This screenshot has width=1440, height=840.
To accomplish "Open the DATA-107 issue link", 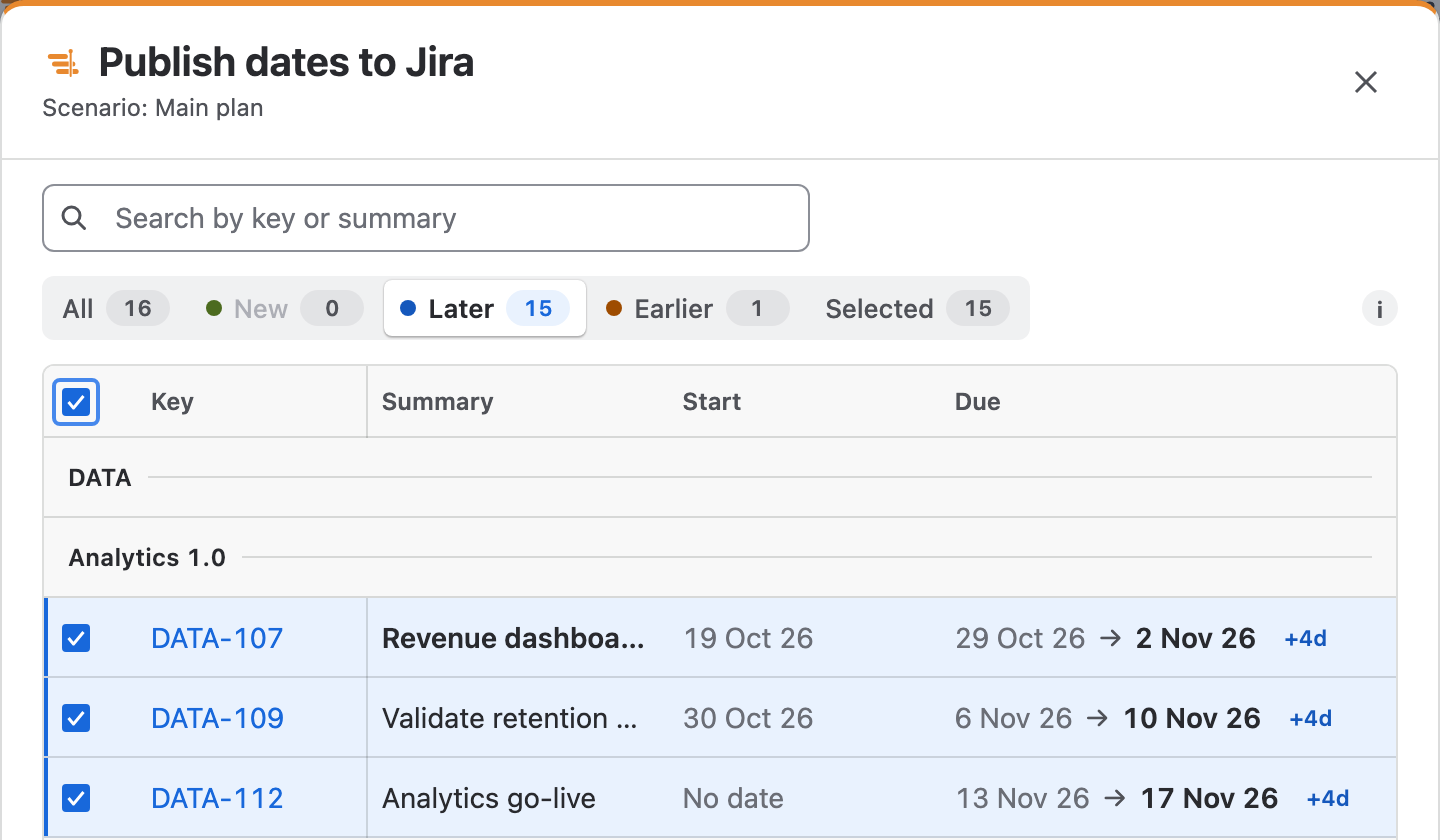I will [x=217, y=638].
